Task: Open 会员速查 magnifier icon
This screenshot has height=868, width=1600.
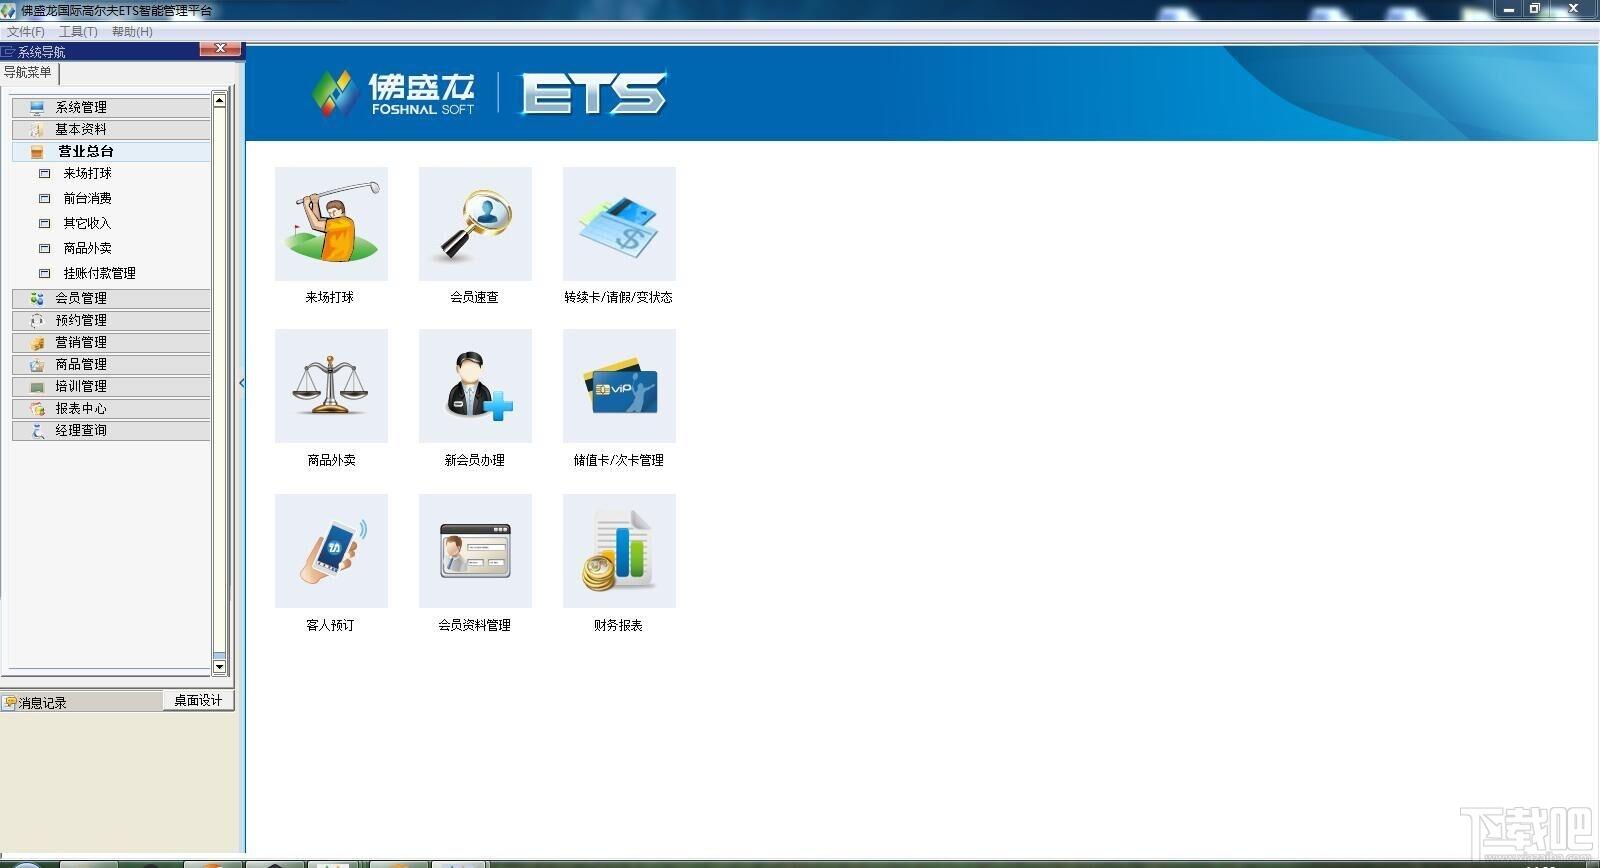Action: (475, 224)
